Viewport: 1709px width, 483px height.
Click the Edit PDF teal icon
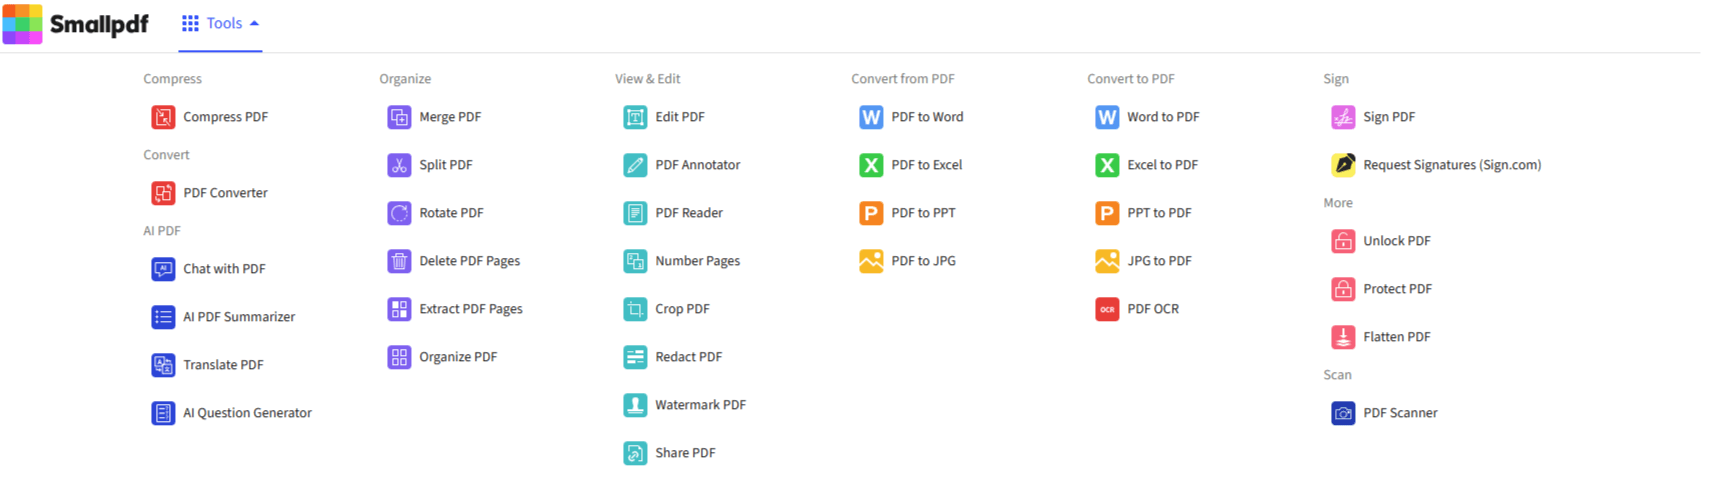pos(635,117)
